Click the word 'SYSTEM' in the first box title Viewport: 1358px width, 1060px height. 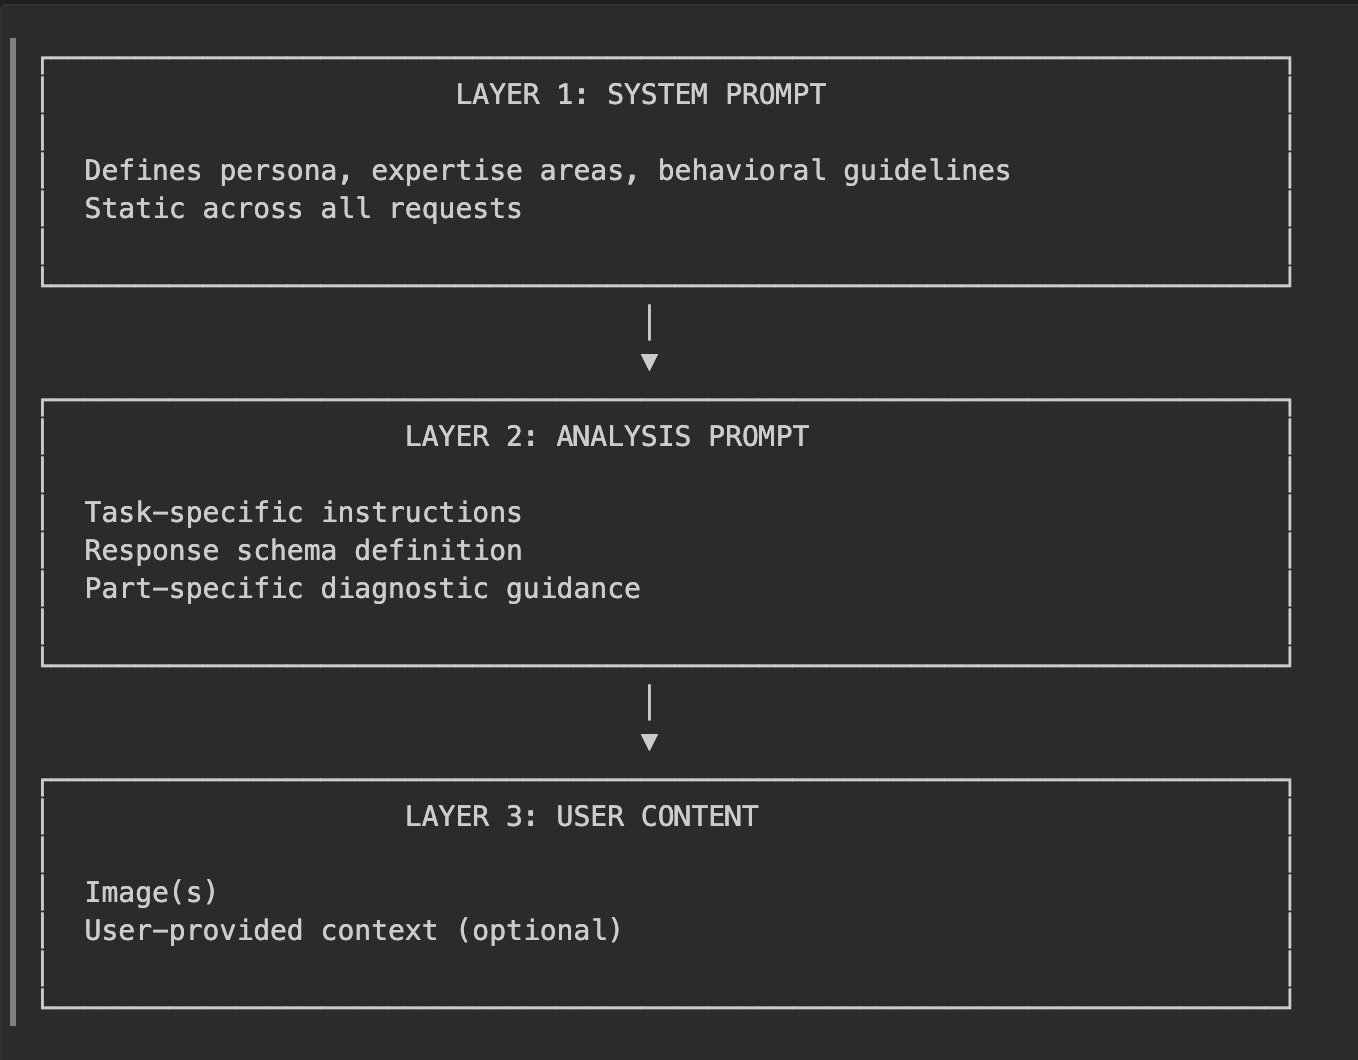[657, 94]
